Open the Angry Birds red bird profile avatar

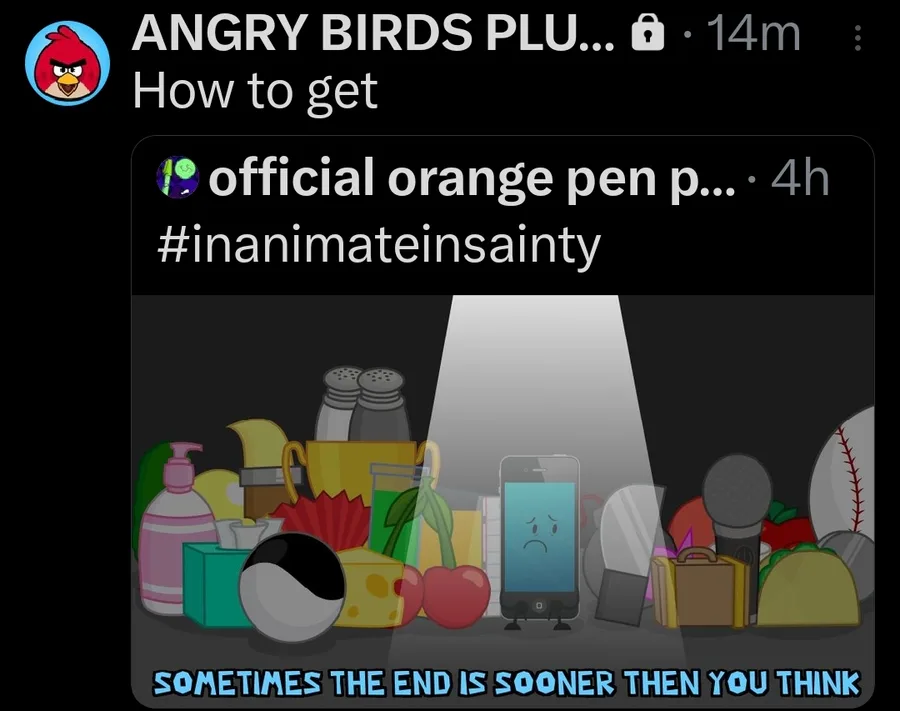click(67, 63)
